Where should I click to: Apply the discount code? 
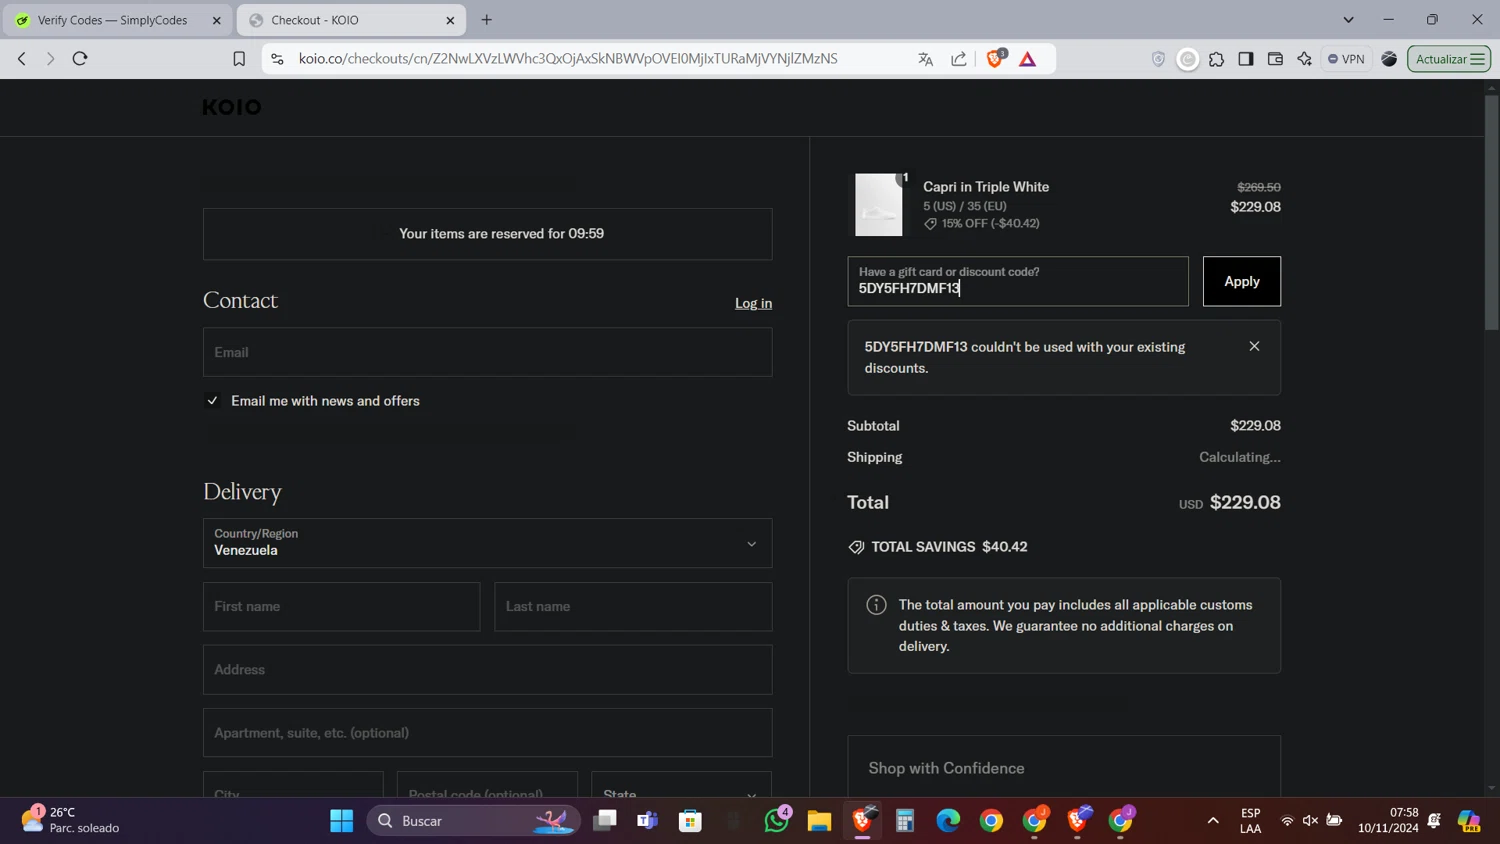point(1242,281)
